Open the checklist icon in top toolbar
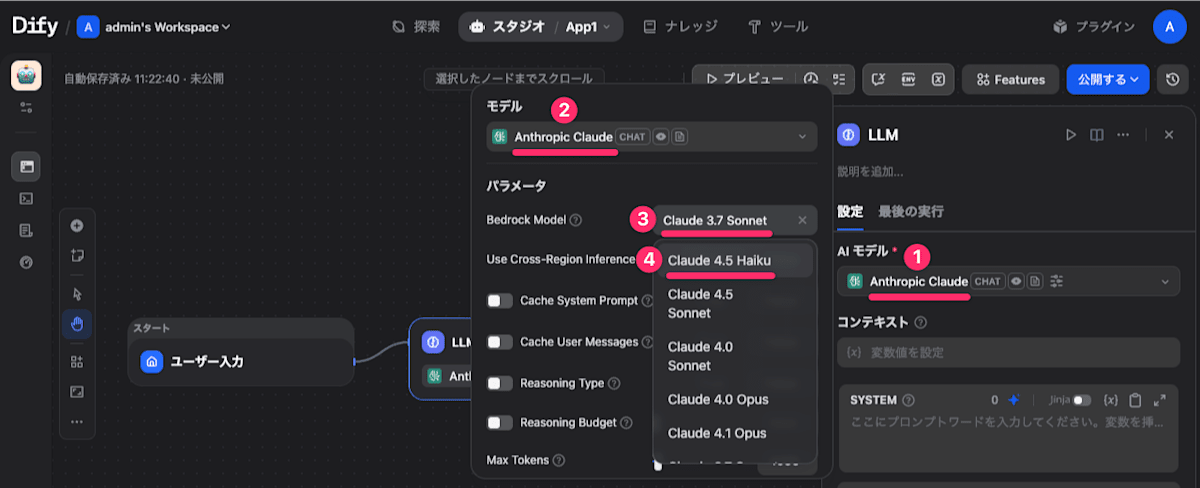1200x488 pixels. point(839,79)
